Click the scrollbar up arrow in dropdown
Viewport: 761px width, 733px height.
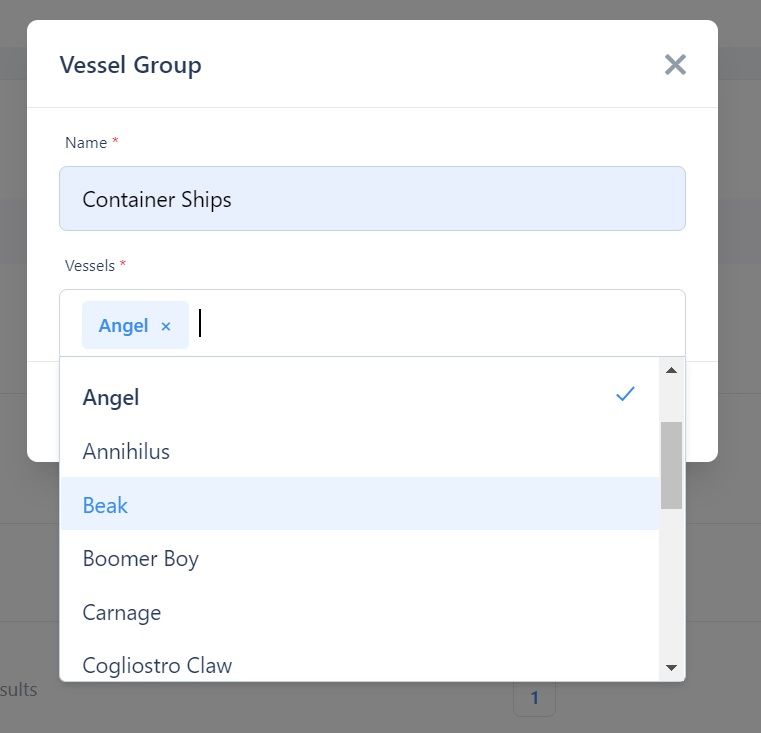click(x=672, y=370)
